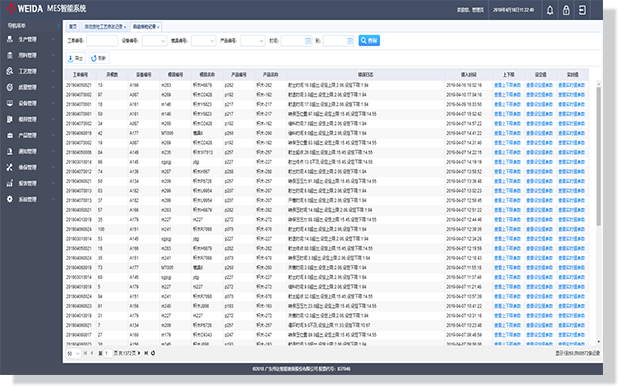Click the bar chart report sidebar icon
The width and height of the screenshot is (618, 386).
tap(9, 183)
